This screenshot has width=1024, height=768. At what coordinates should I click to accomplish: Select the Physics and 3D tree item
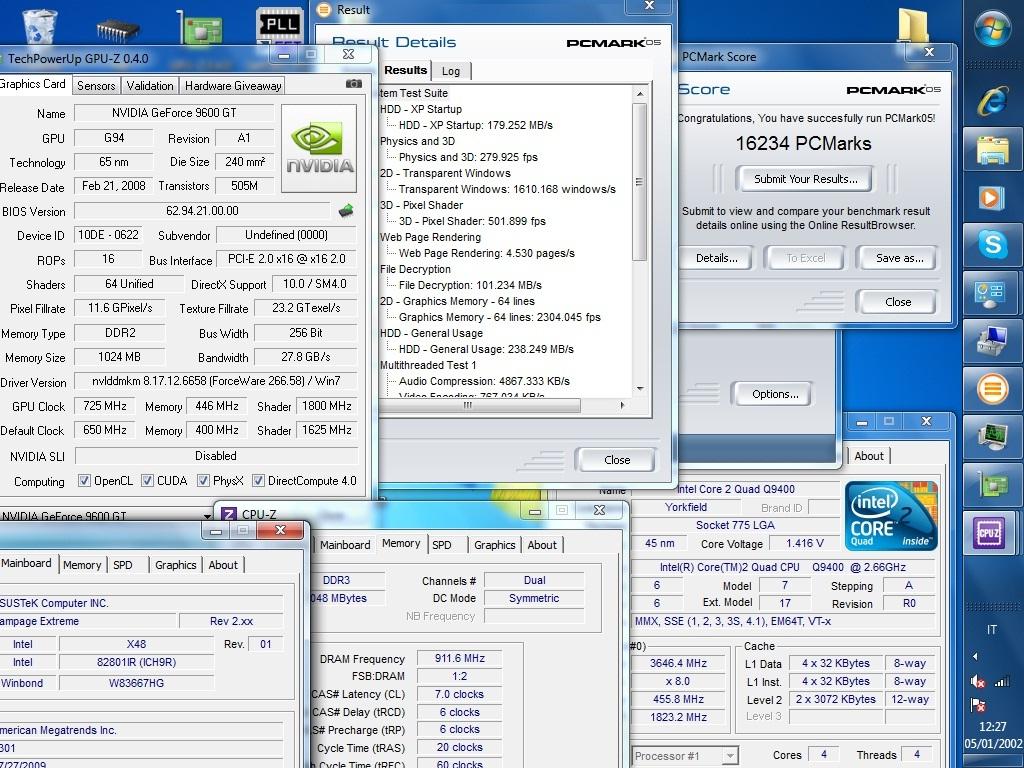[417, 141]
